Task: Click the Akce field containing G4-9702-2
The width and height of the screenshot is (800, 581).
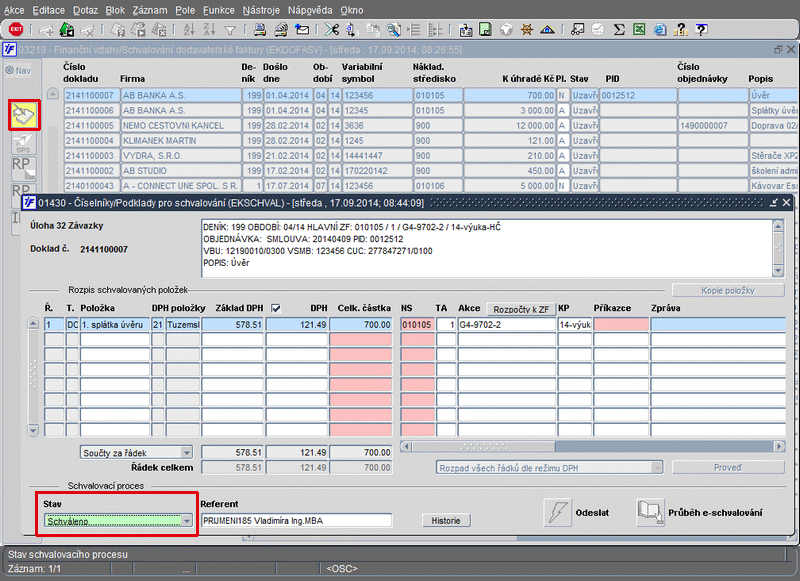Action: pyautogui.click(x=507, y=324)
